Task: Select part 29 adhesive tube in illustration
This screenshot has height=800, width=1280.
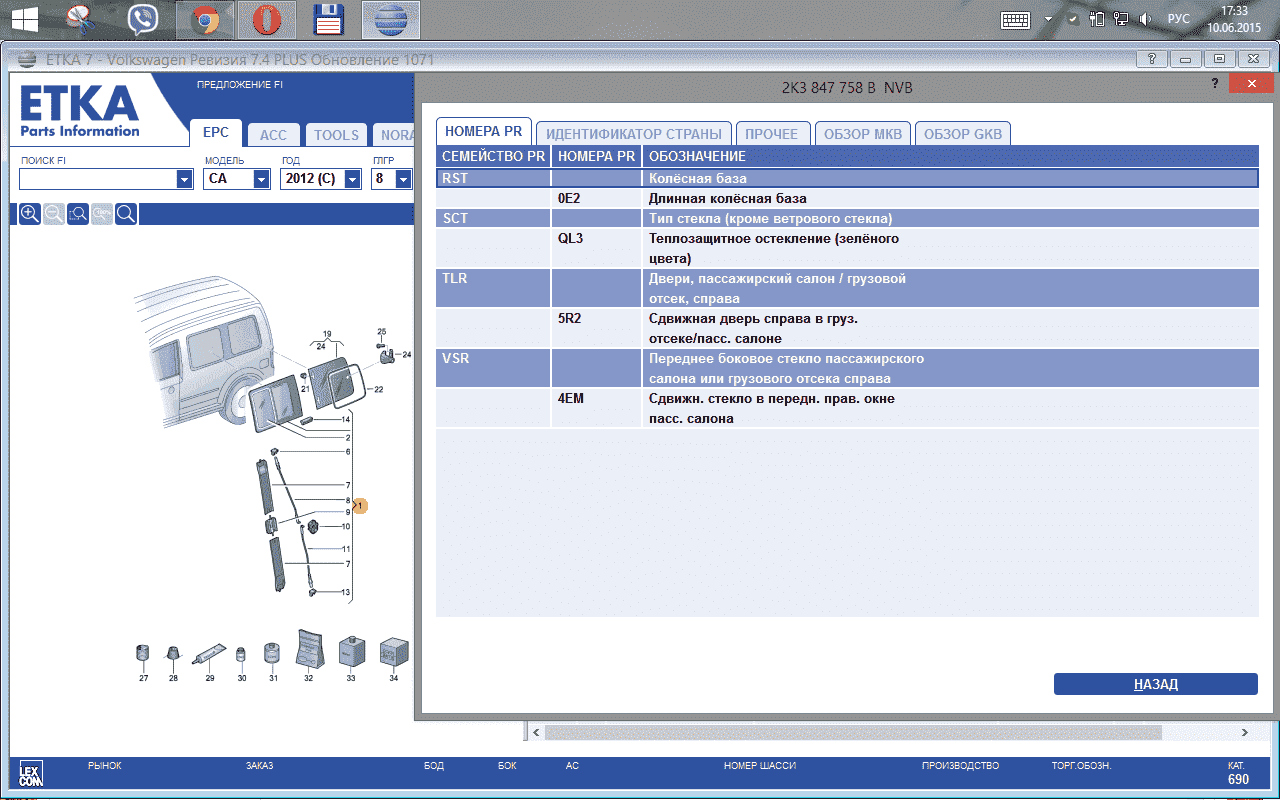Action: [x=210, y=656]
